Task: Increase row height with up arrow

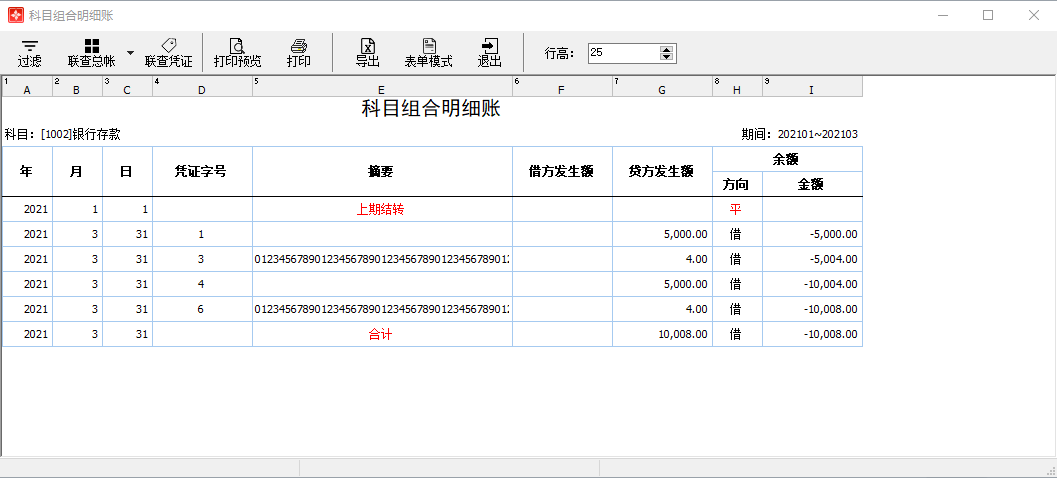Action: pos(667,49)
